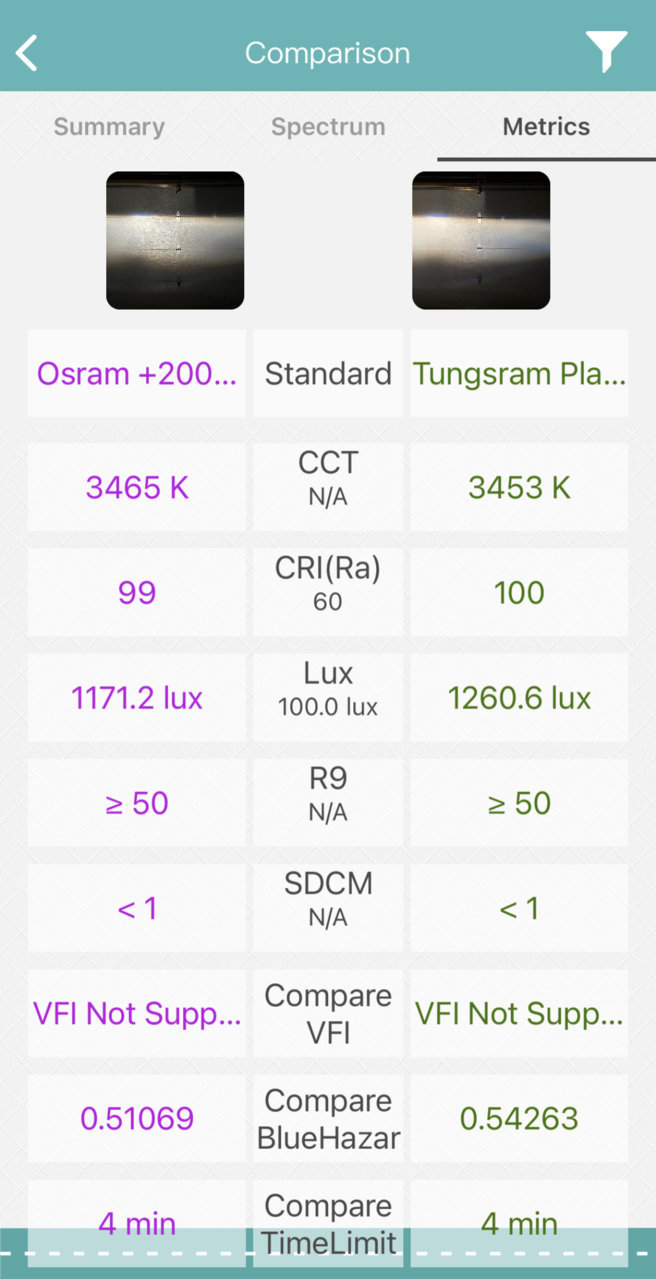Screen dimensions: 656x1279
Task: Open the Tungsram headlight thumbnail image
Action: click(481, 240)
